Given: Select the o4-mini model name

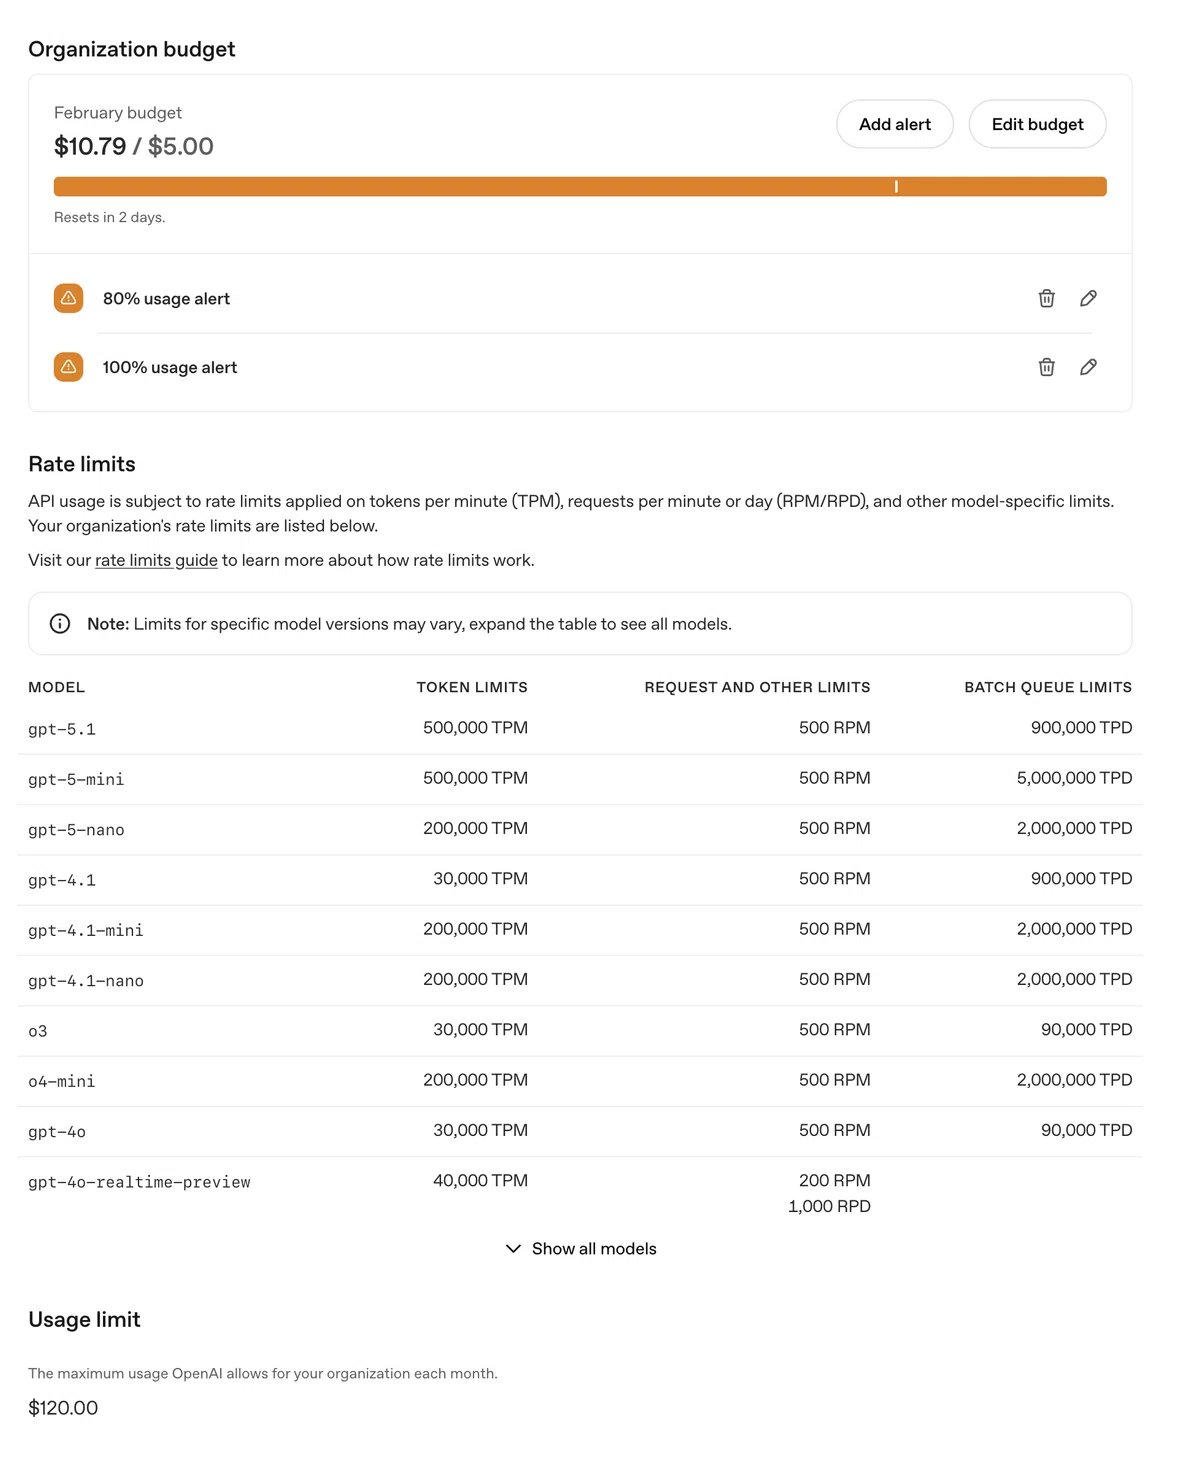Looking at the screenshot, I should (x=62, y=1081).
